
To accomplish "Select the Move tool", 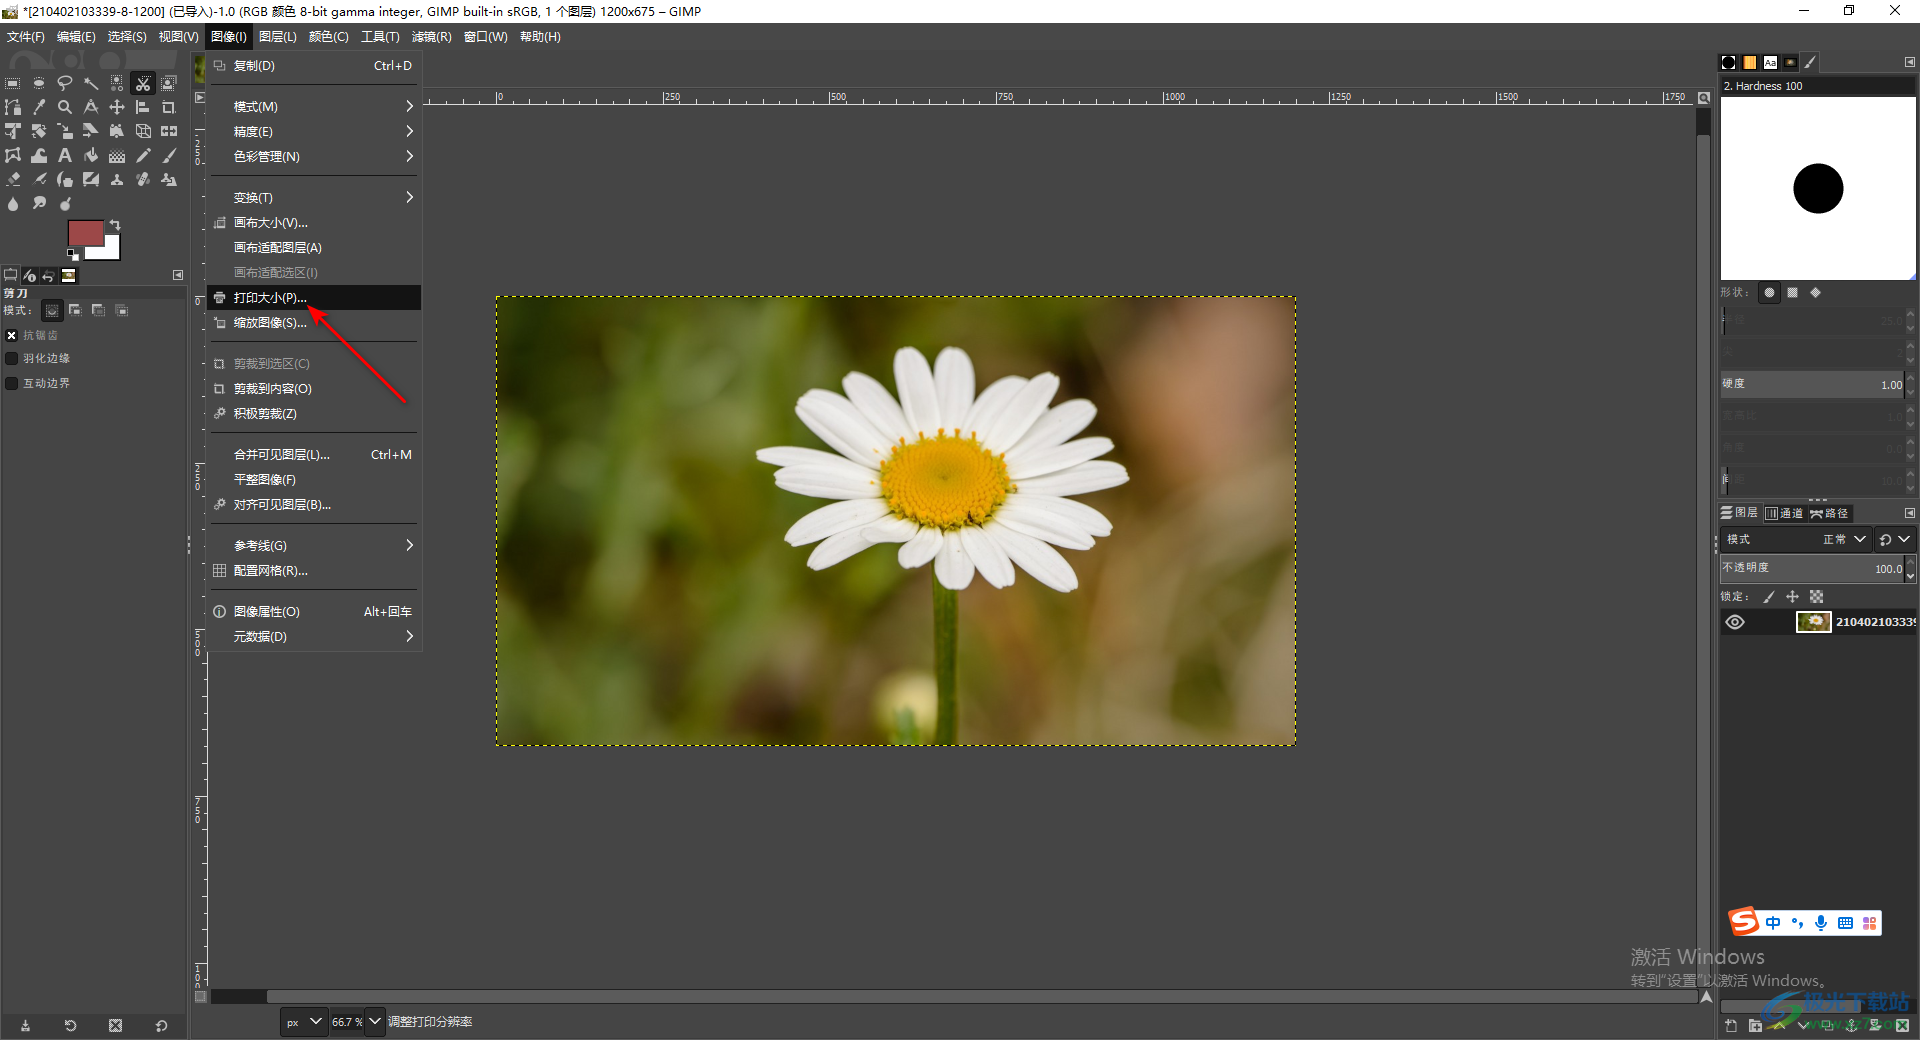I will (117, 107).
